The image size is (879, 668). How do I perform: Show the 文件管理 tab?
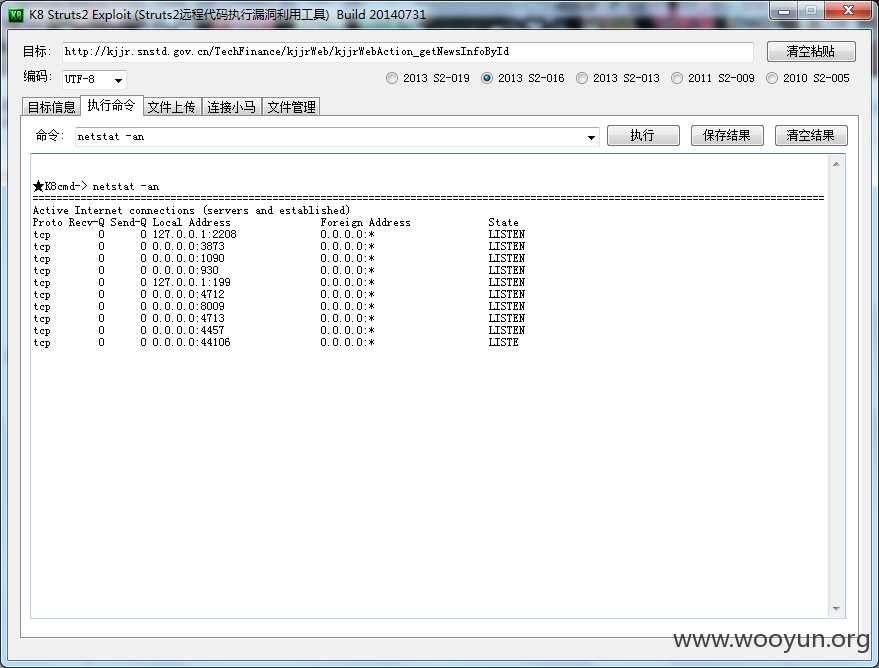tap(292, 107)
